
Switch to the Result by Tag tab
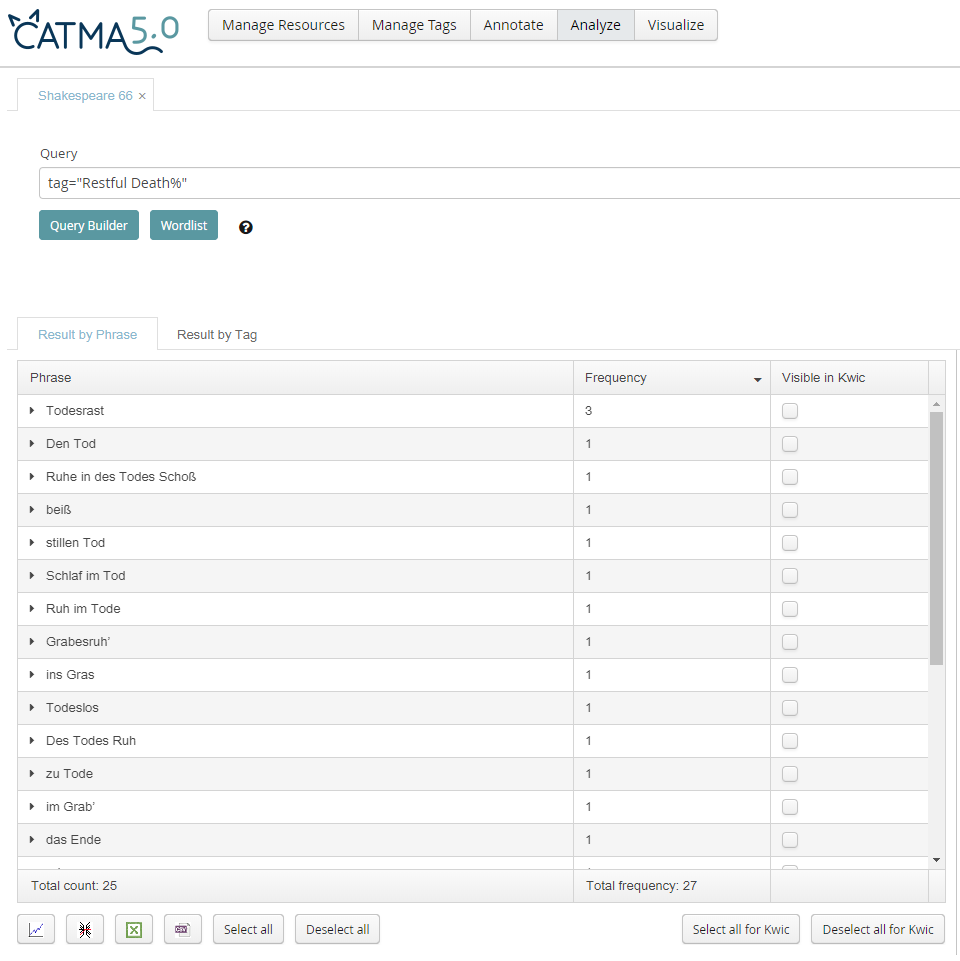(x=217, y=334)
